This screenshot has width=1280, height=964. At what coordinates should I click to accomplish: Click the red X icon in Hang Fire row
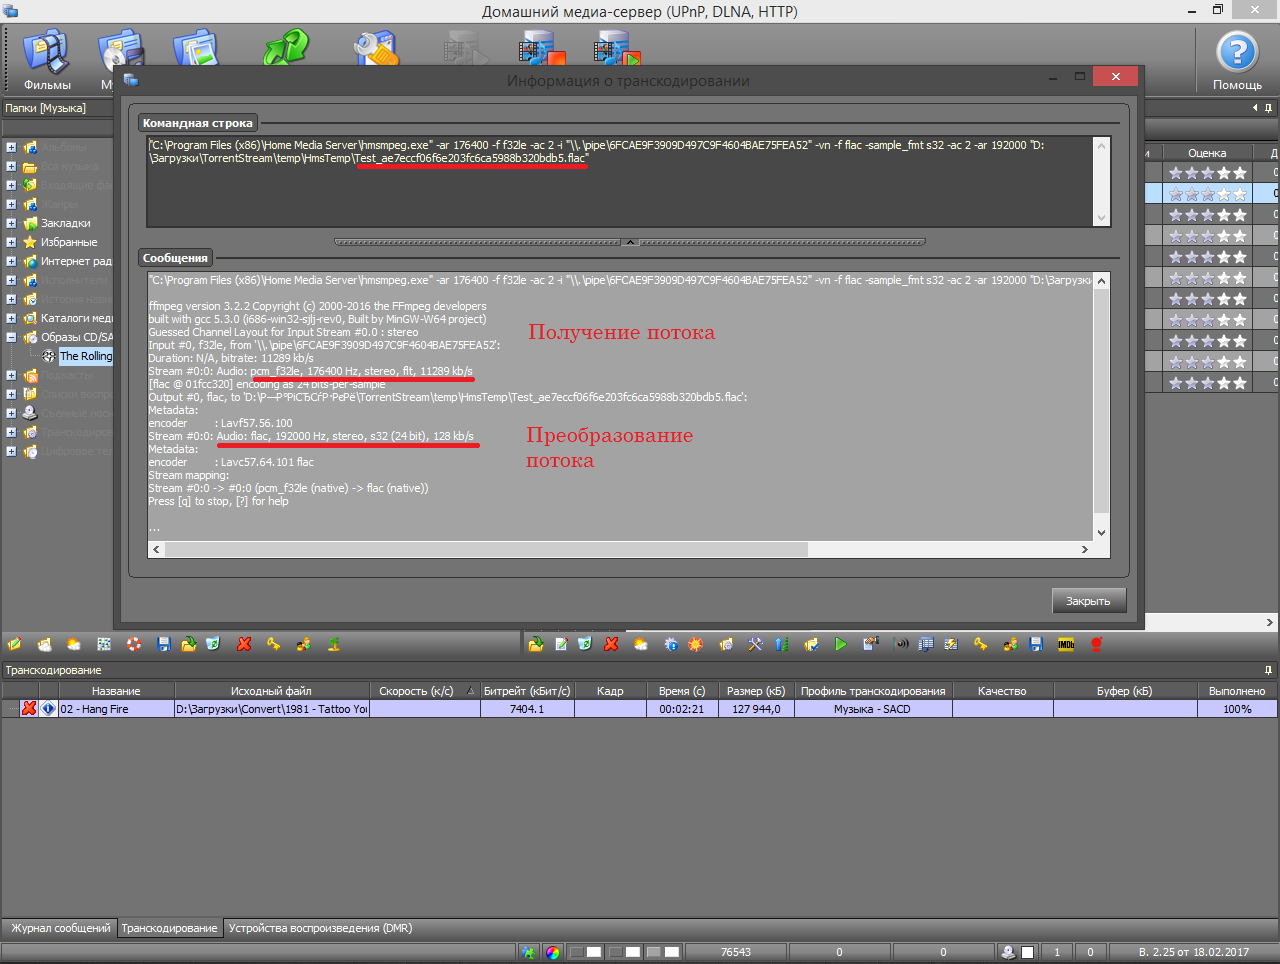[x=29, y=709]
